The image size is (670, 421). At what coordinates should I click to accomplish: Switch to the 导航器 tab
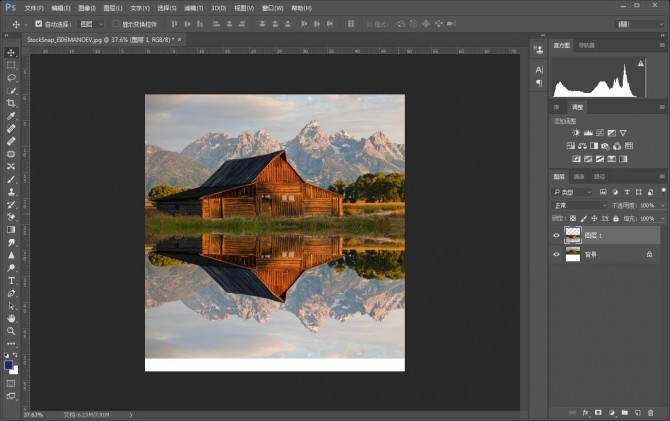[x=586, y=45]
